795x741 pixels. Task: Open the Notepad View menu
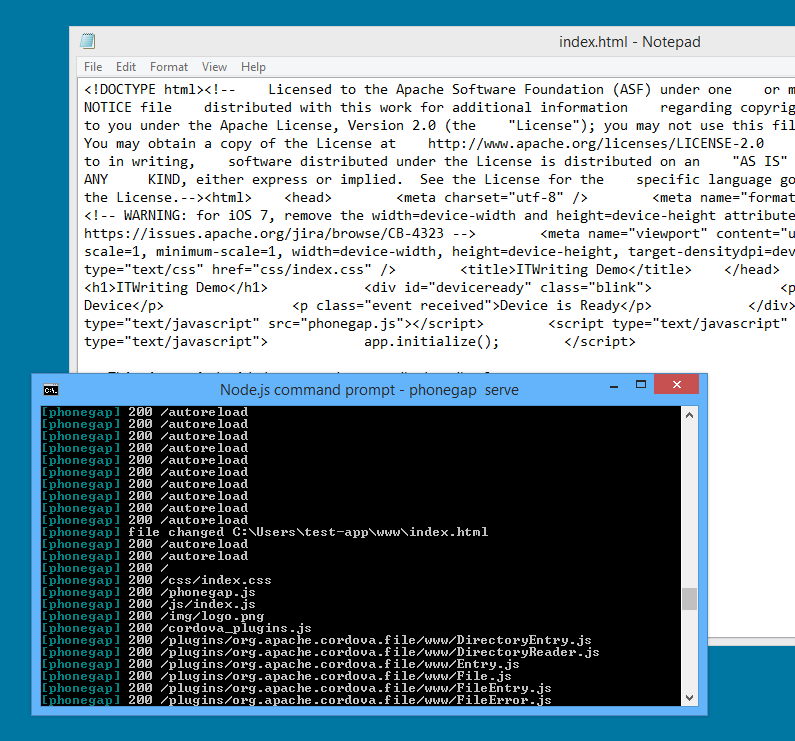214,67
